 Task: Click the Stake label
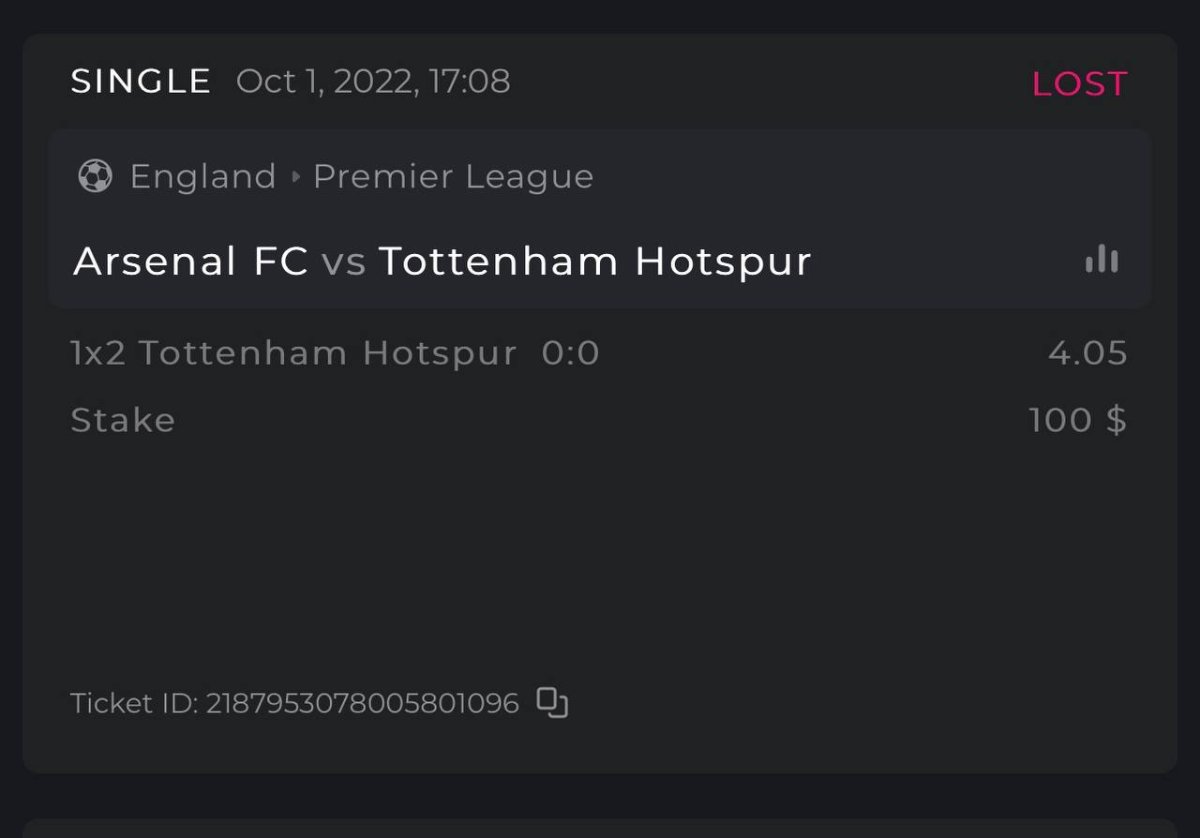(x=123, y=420)
